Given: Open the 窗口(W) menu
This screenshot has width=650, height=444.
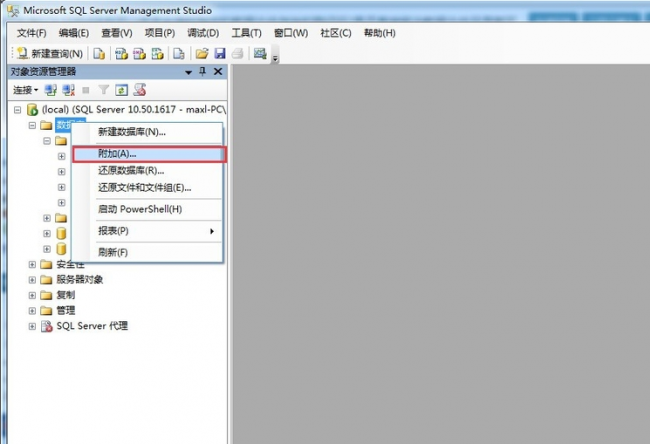Looking at the screenshot, I should click(x=291, y=33).
